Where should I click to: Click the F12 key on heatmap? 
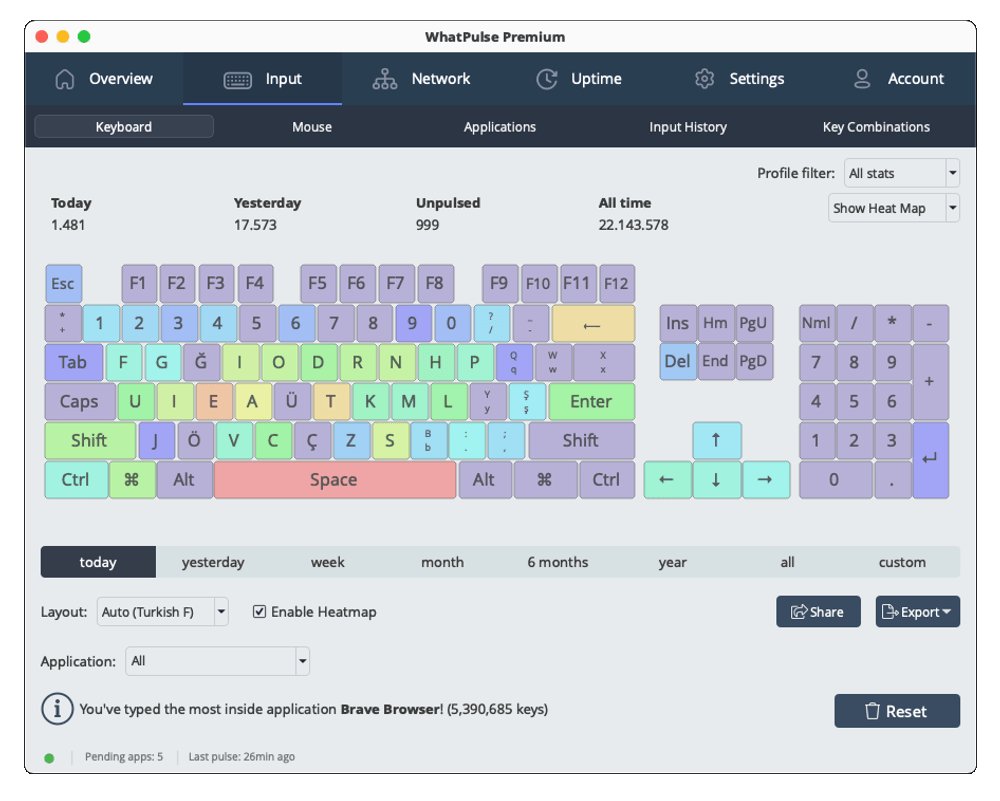[616, 283]
